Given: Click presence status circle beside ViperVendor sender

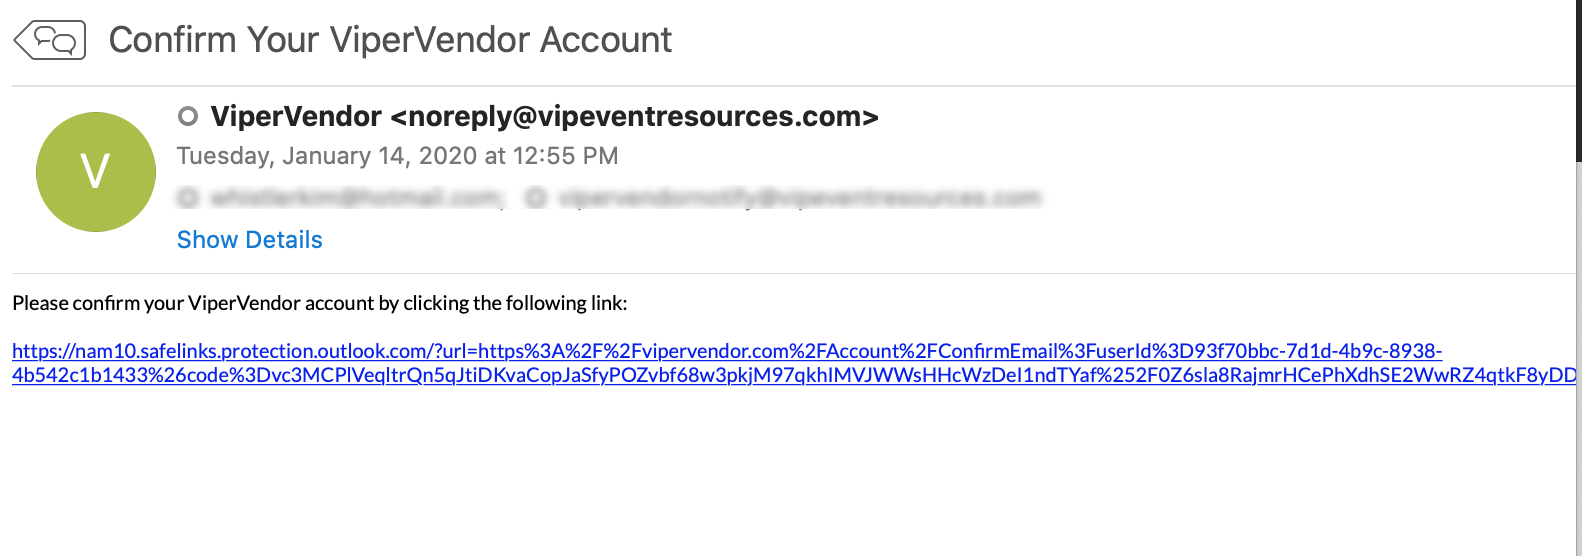Looking at the screenshot, I should point(188,116).
